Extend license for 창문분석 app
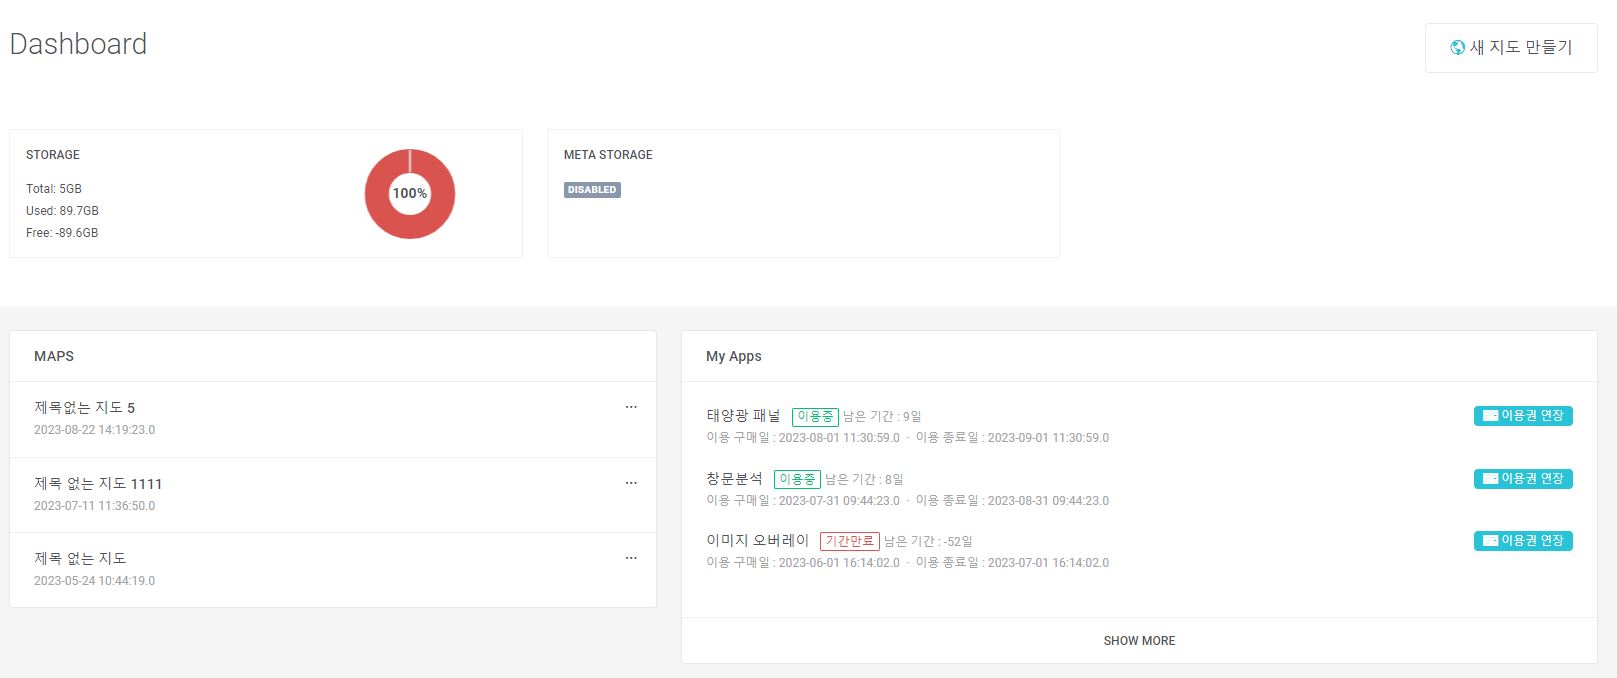The image size is (1617, 678). 1522,479
